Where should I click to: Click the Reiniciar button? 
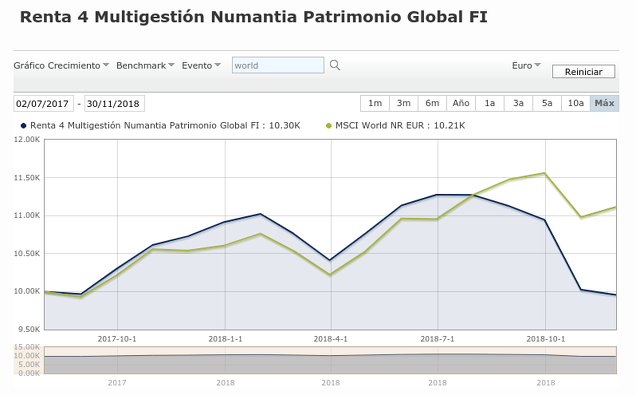[583, 72]
